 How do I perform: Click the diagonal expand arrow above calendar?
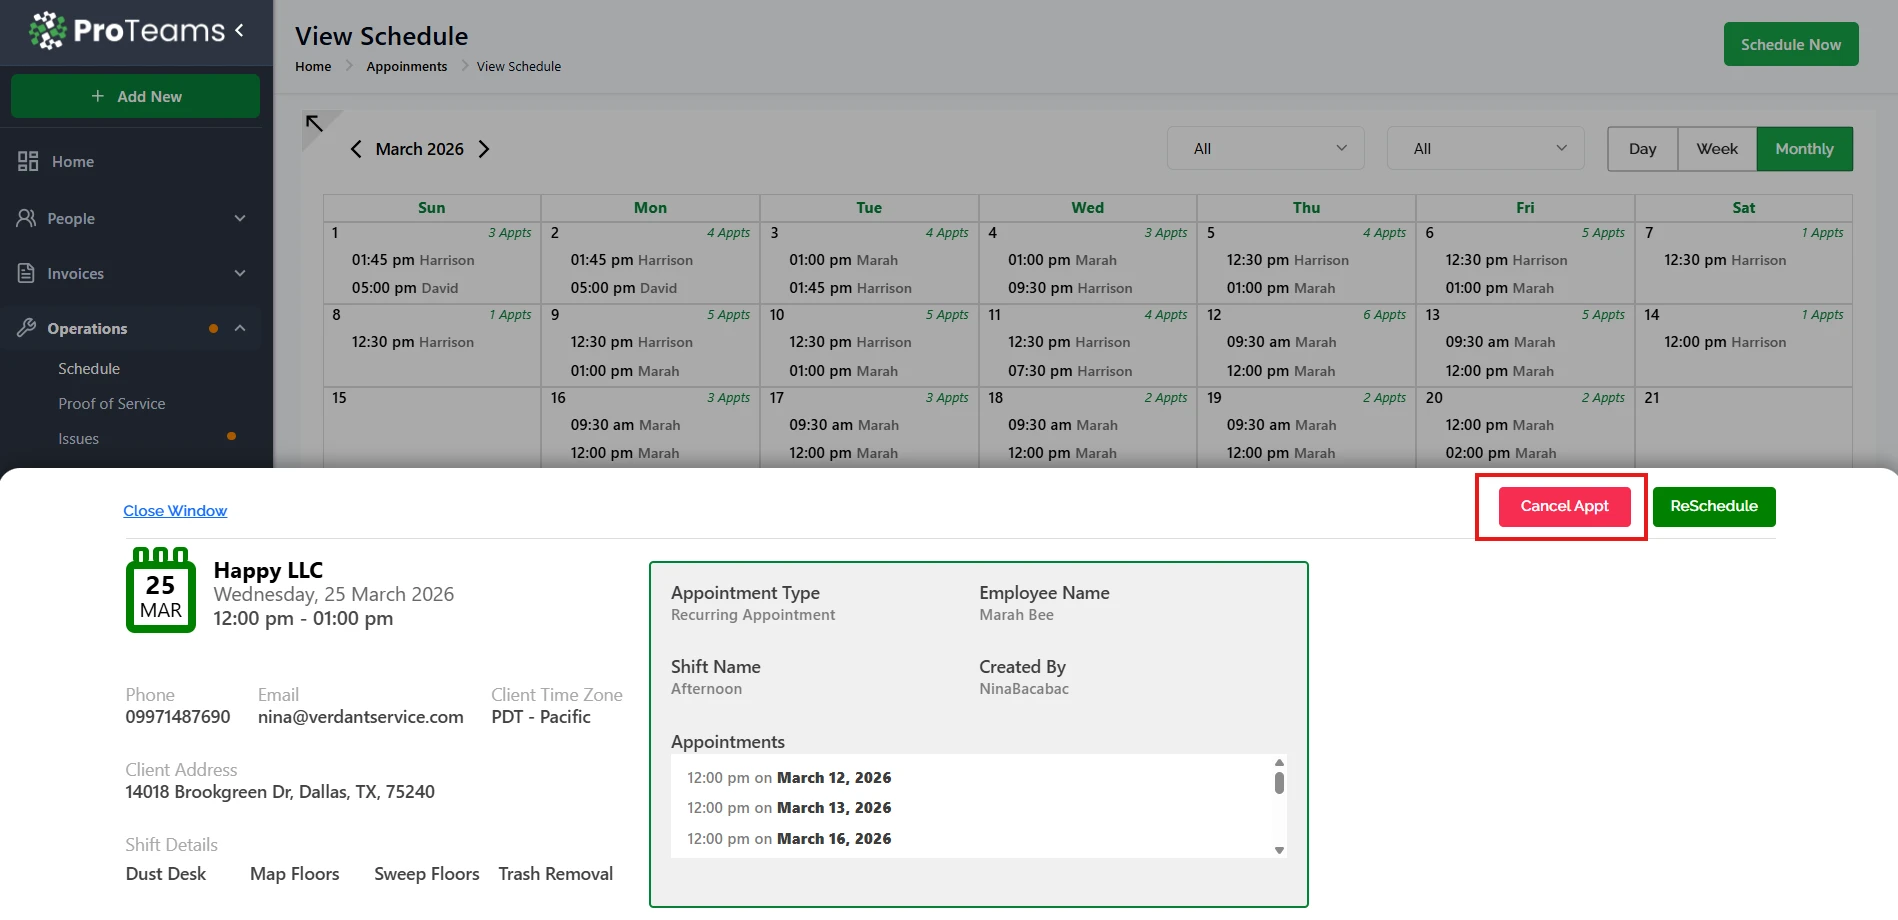(x=315, y=124)
